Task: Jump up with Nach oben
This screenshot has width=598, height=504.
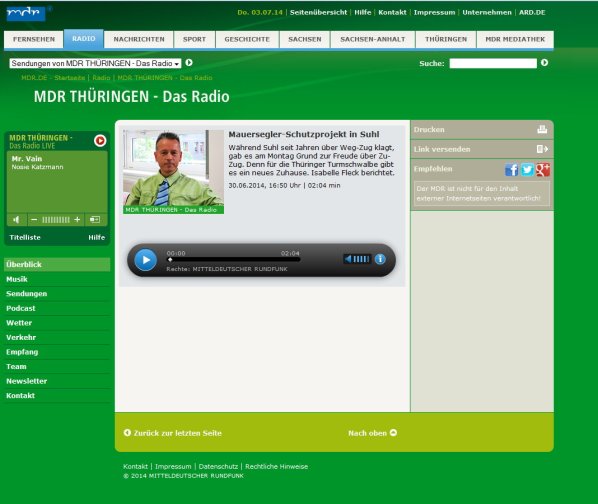Action: (373, 433)
